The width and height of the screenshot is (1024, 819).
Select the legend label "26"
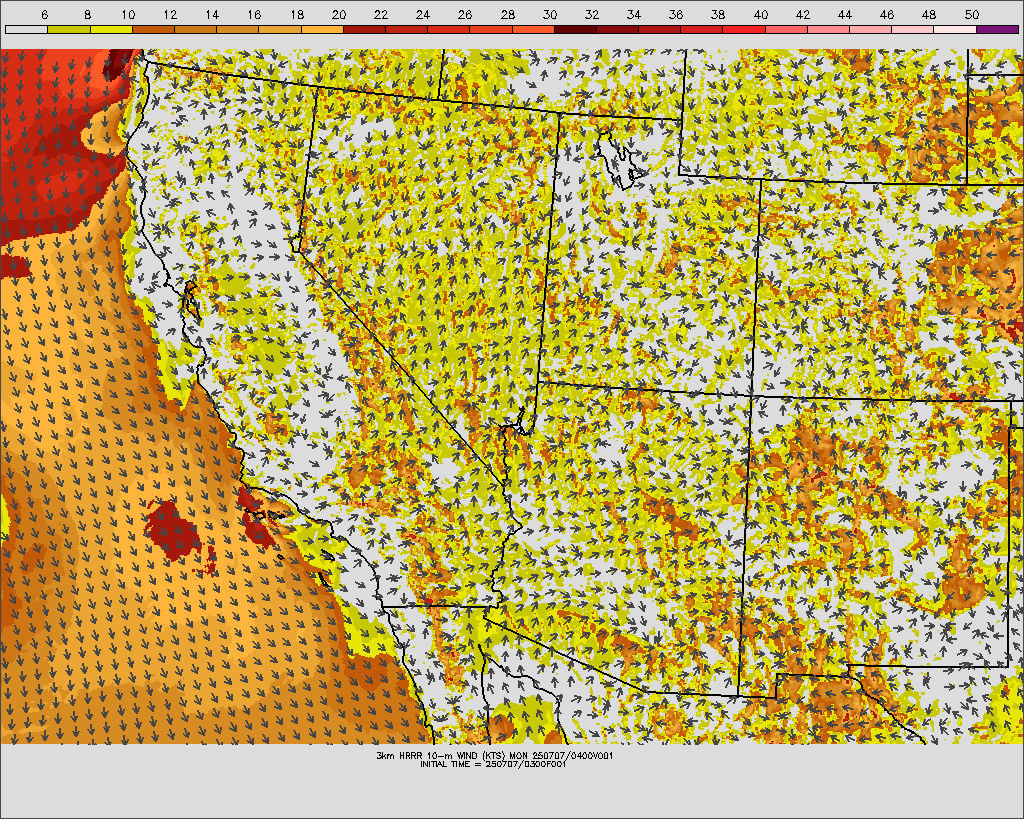[x=465, y=14]
